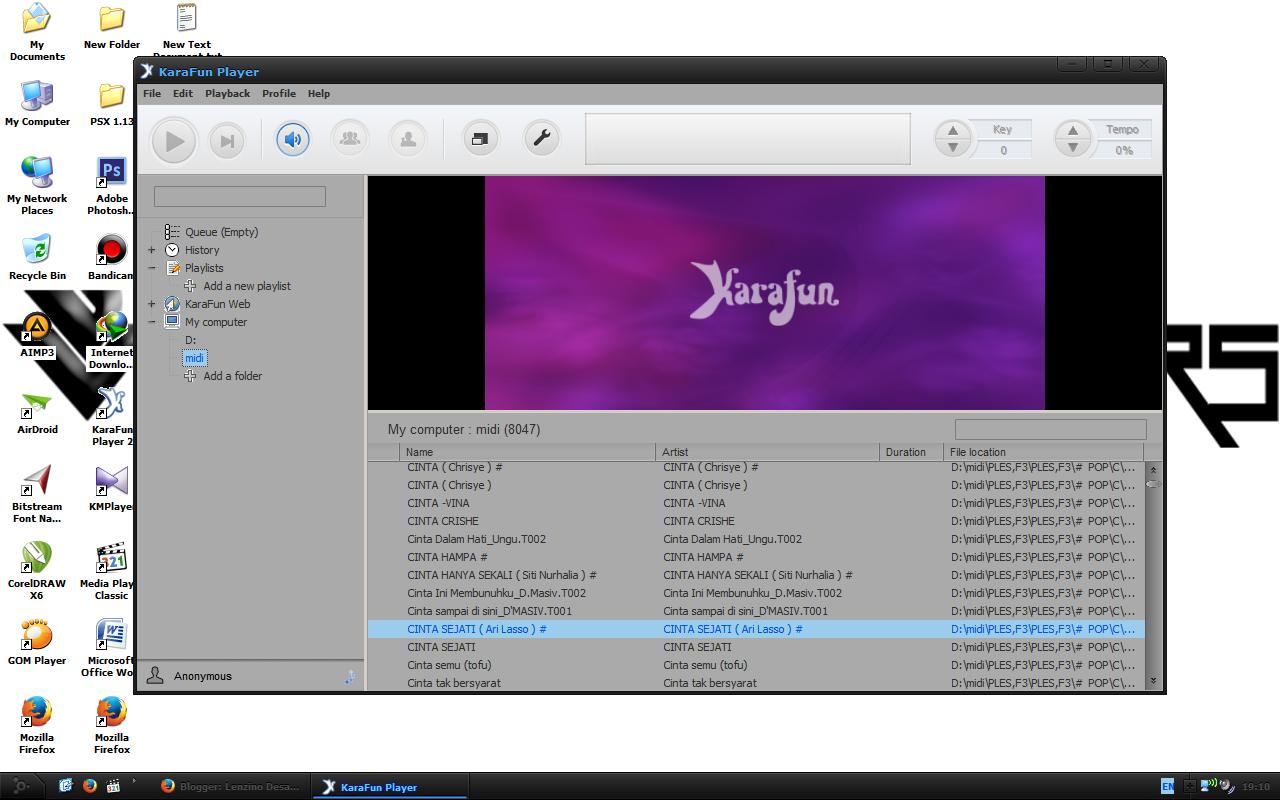
Task: Toggle the backing vocals (group) button
Action: click(x=350, y=139)
